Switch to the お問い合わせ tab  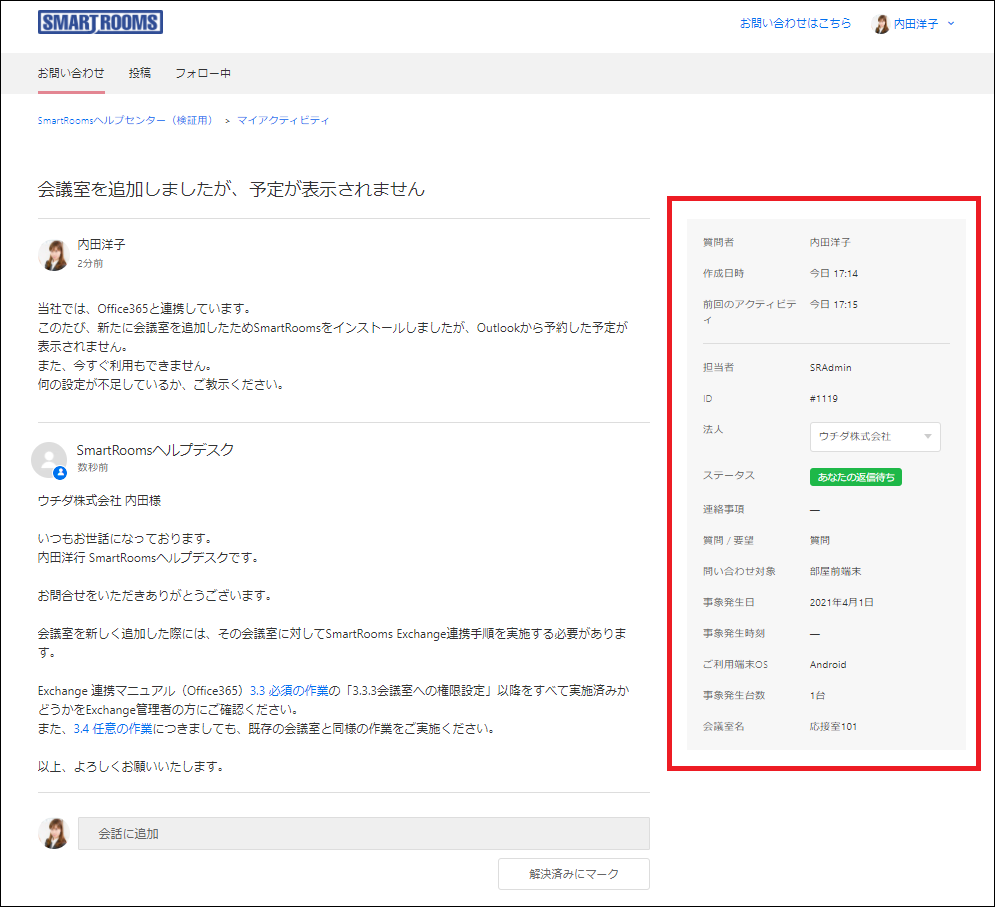[71, 73]
